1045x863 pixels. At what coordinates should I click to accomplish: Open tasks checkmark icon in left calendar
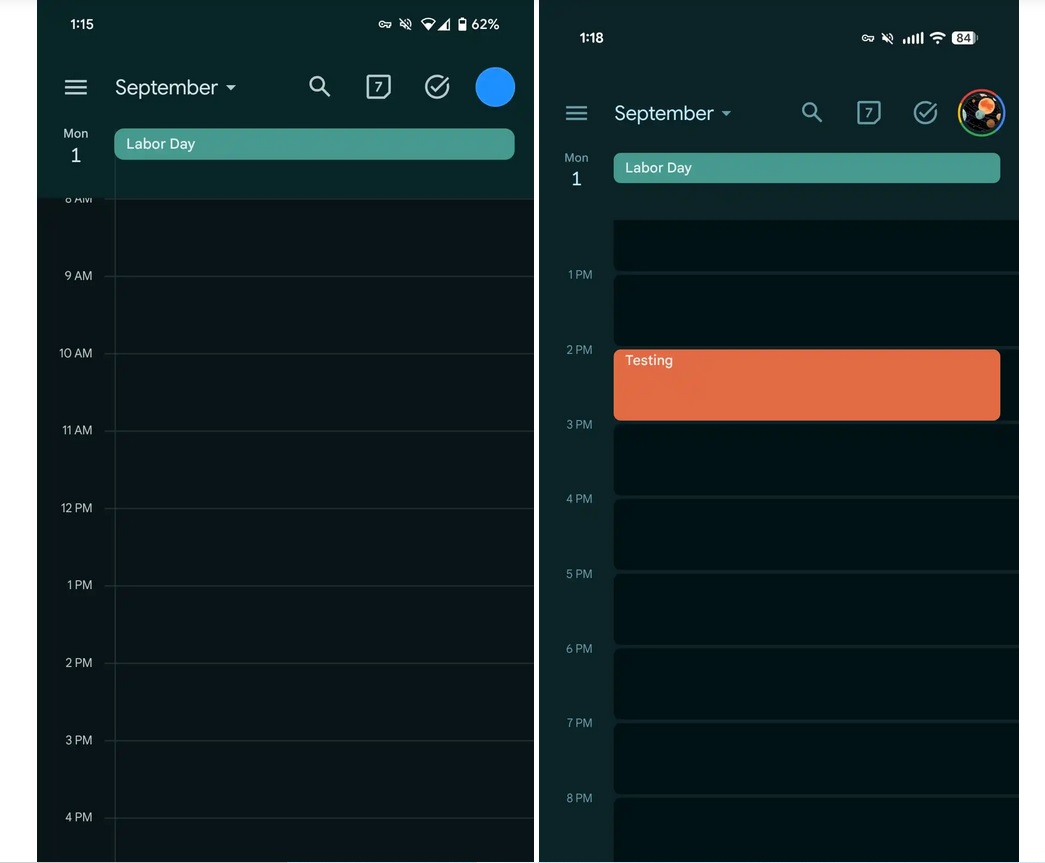[437, 87]
